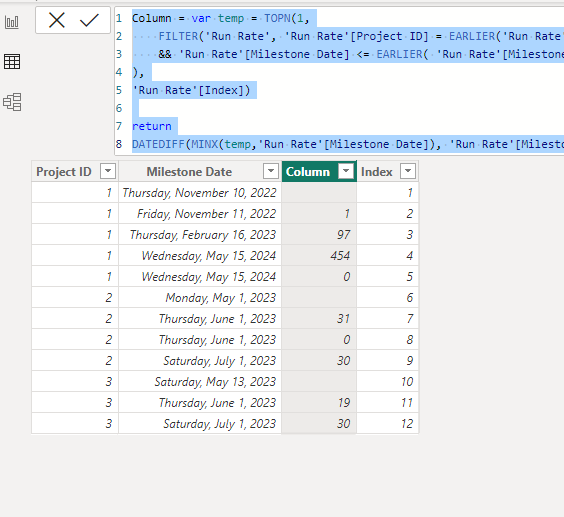Viewport: 564px width, 517px height.
Task: Commit formula with the checkmark icon
Action: (89, 20)
